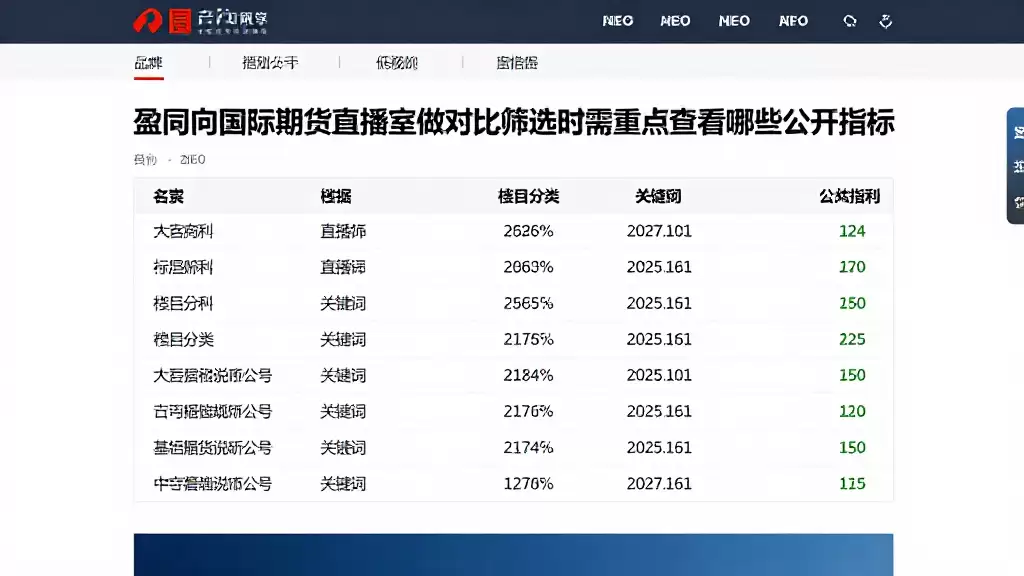Click the green value 115
Viewport: 1024px width, 576px height.
[x=852, y=484]
